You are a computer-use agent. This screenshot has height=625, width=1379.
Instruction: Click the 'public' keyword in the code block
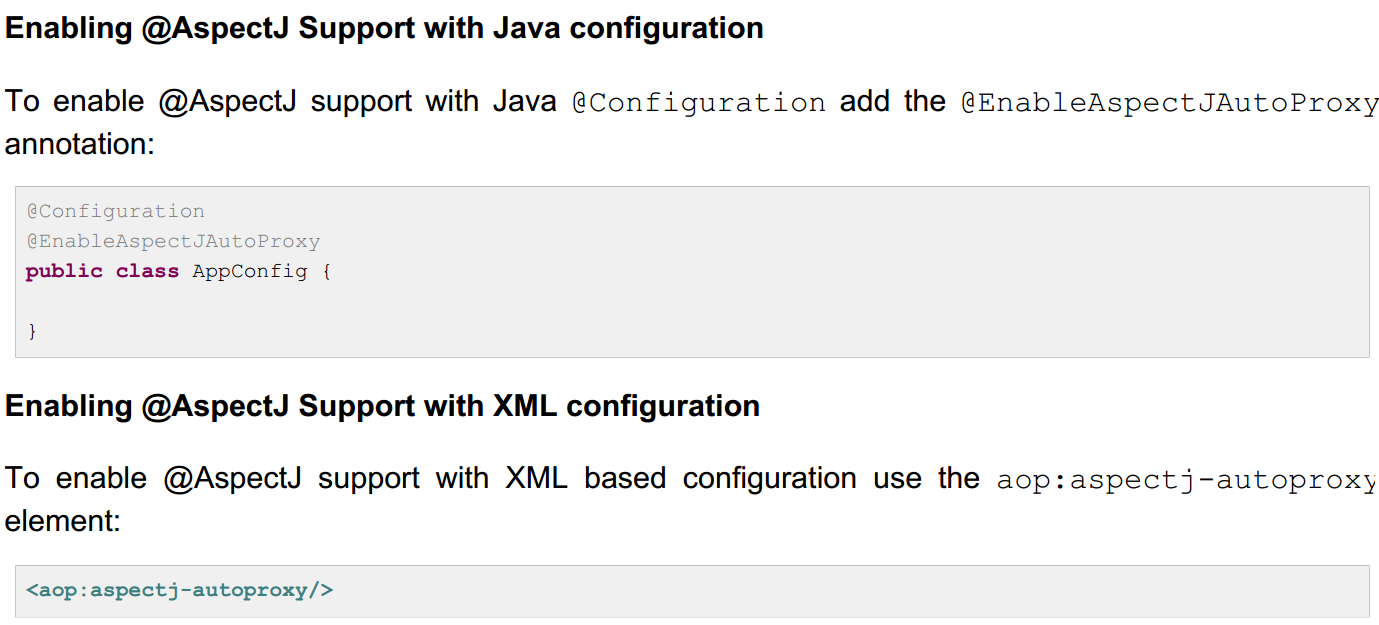click(x=64, y=271)
